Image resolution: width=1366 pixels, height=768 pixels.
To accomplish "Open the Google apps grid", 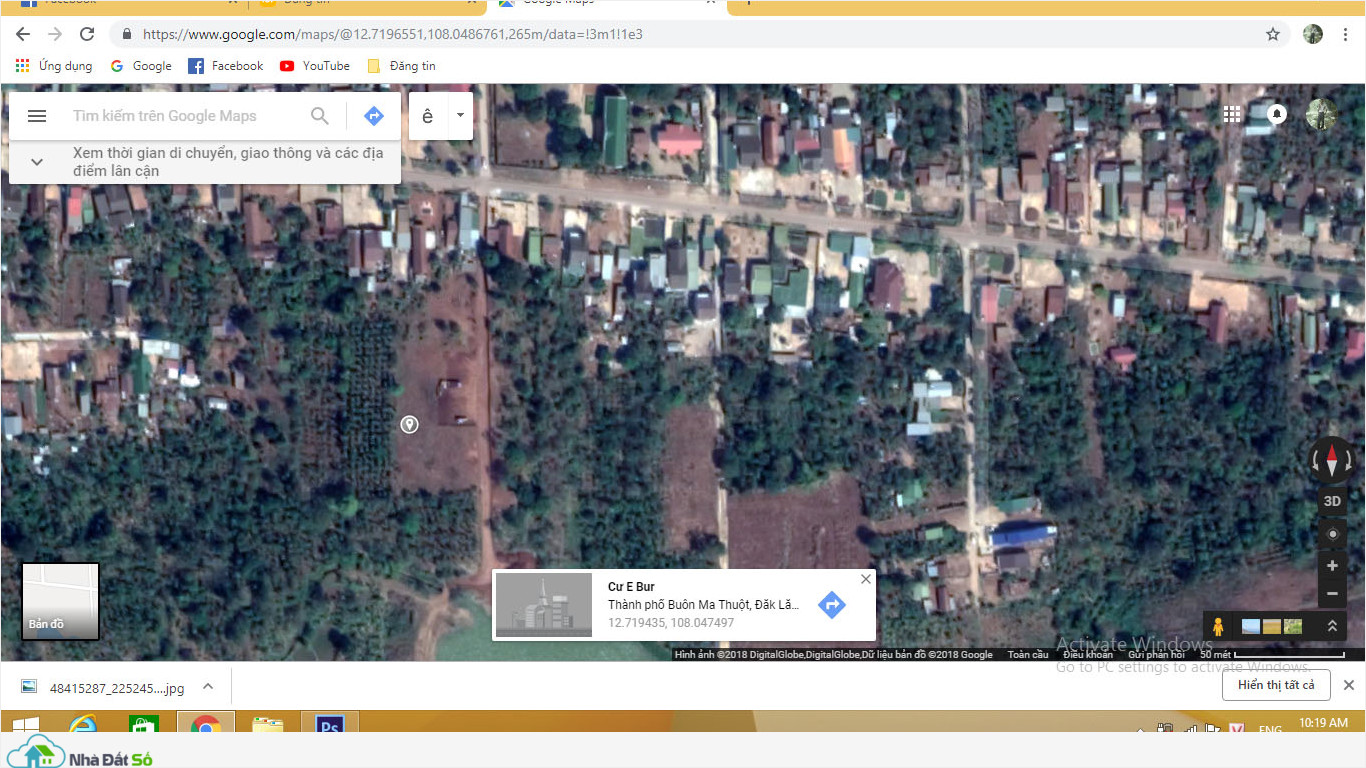I will tap(1232, 114).
